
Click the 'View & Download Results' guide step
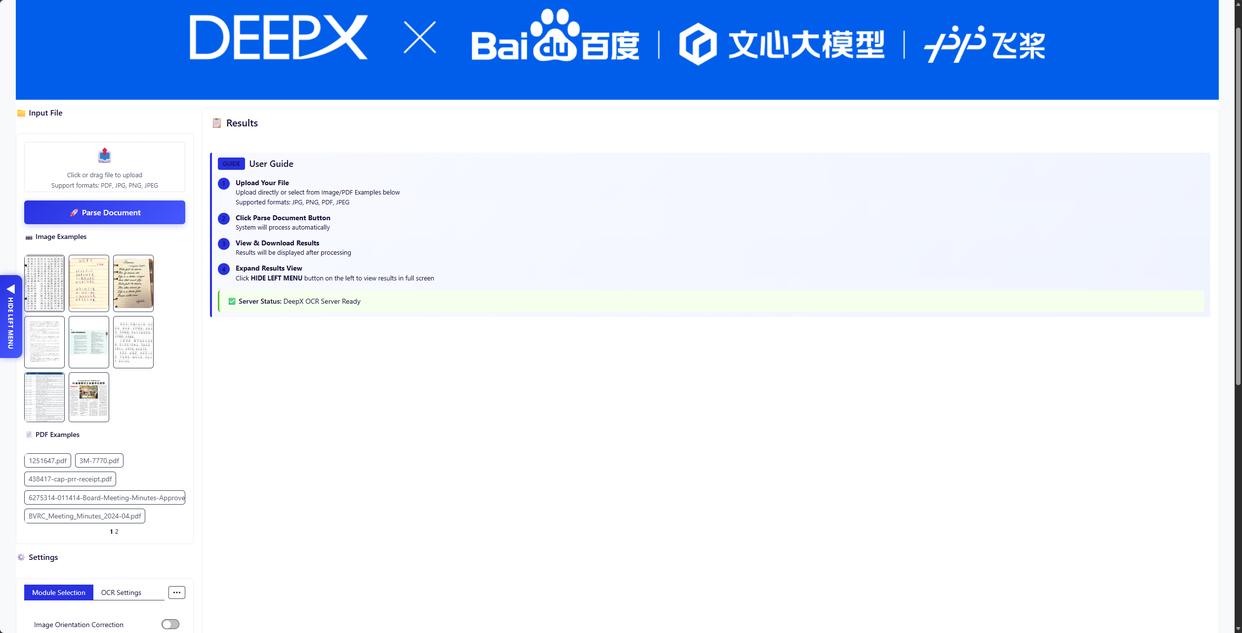pyautogui.click(x=277, y=243)
